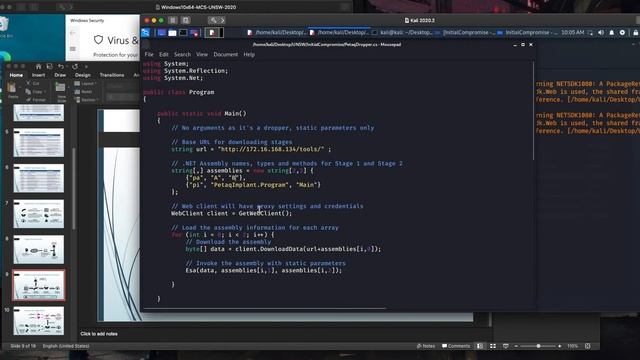Viewport: 640px width, 360px height.
Task: Click the Kali lock screen icon
Action: pos(636,33)
